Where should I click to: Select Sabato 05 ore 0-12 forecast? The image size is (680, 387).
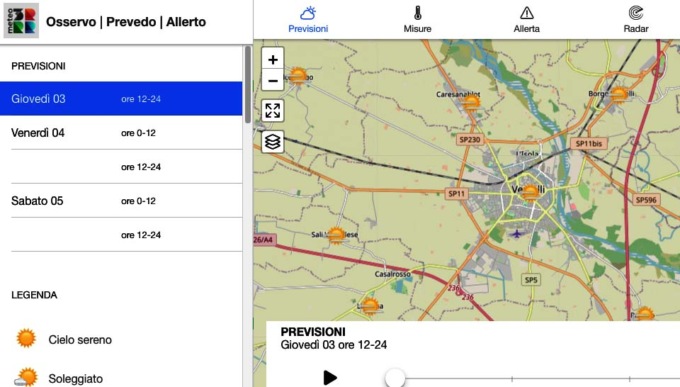coord(121,201)
